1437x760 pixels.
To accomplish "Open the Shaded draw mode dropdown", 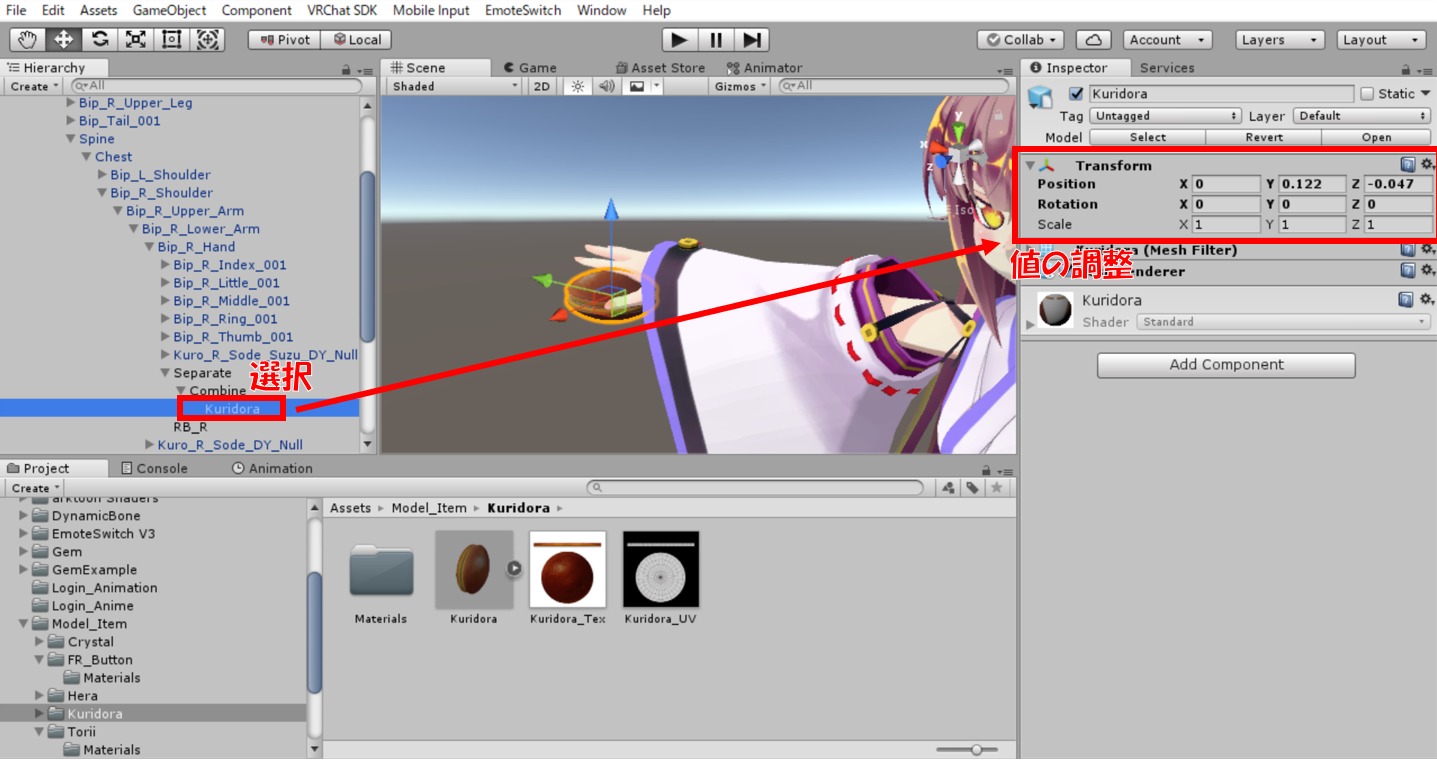I will [x=455, y=86].
